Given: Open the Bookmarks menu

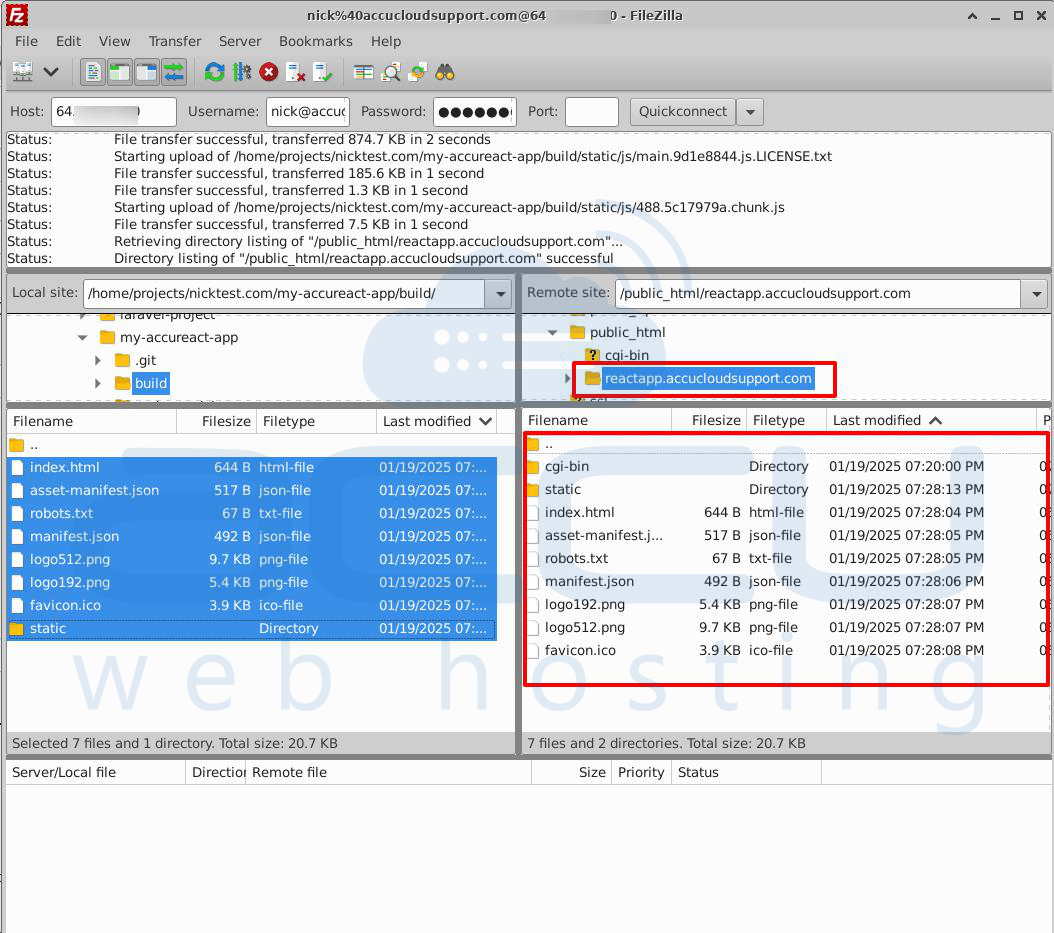Looking at the screenshot, I should [x=315, y=41].
